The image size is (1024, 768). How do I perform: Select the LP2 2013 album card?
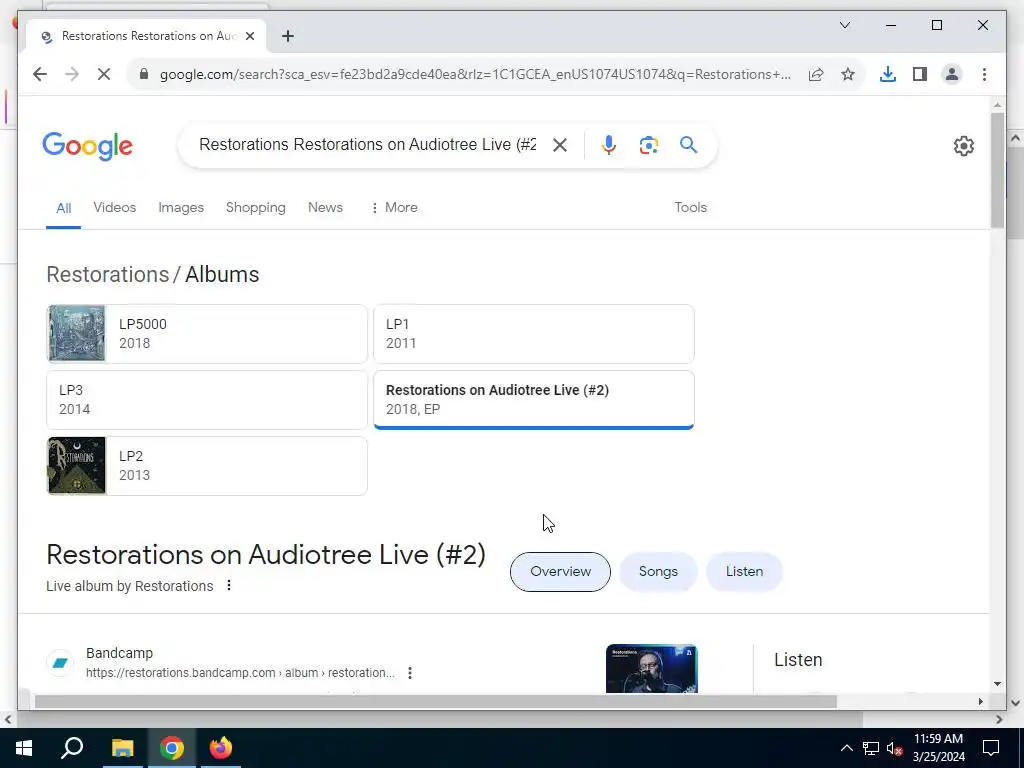(207, 466)
